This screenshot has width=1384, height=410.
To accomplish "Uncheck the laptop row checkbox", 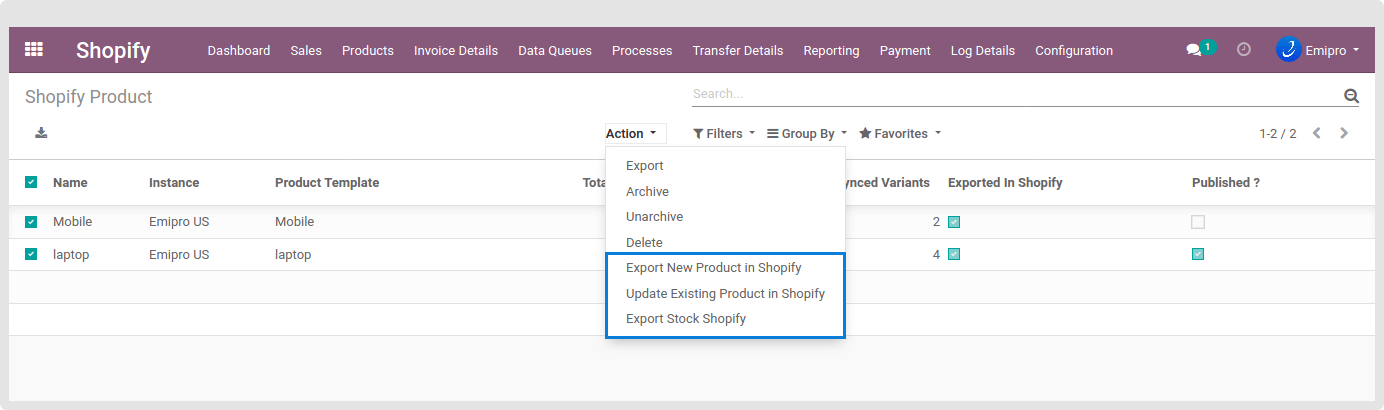I will tap(31, 254).
